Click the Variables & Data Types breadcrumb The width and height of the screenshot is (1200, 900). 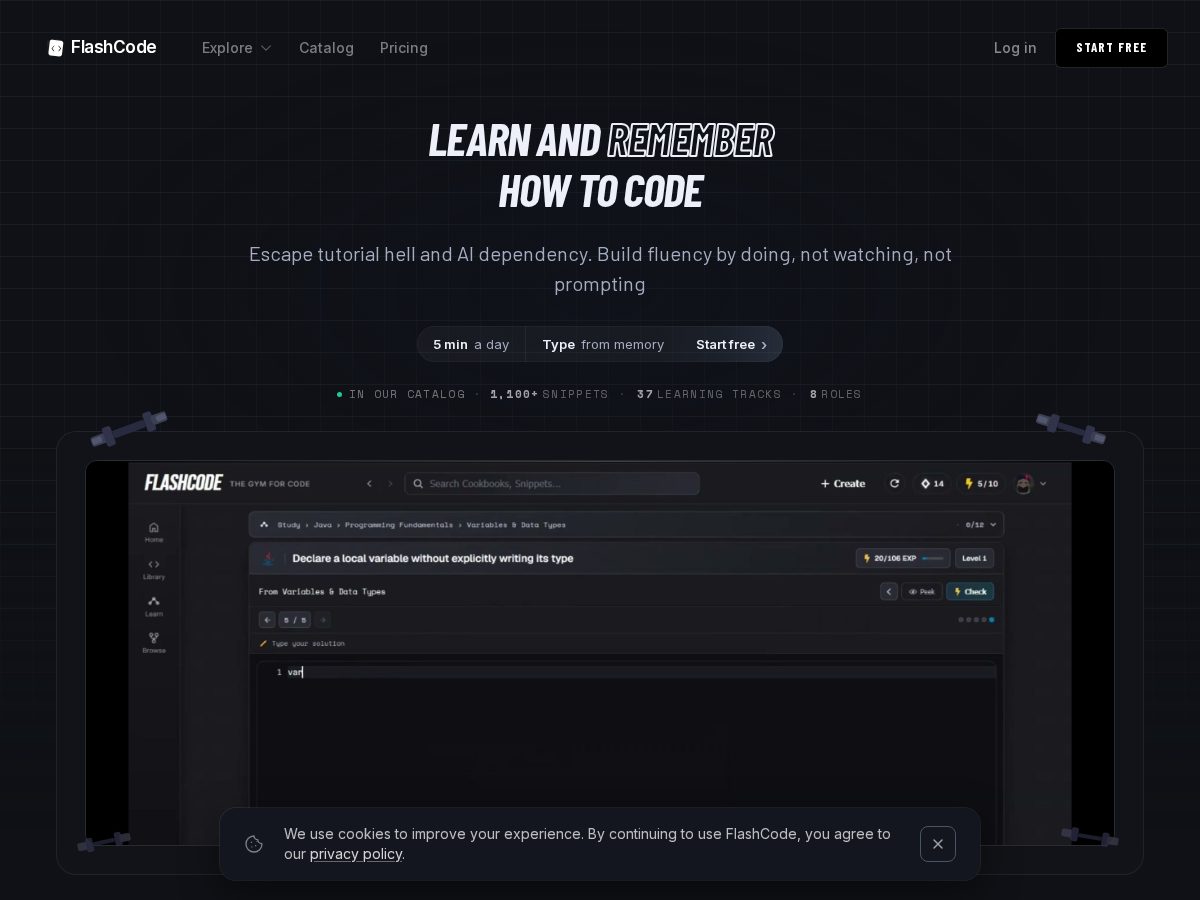coord(516,524)
